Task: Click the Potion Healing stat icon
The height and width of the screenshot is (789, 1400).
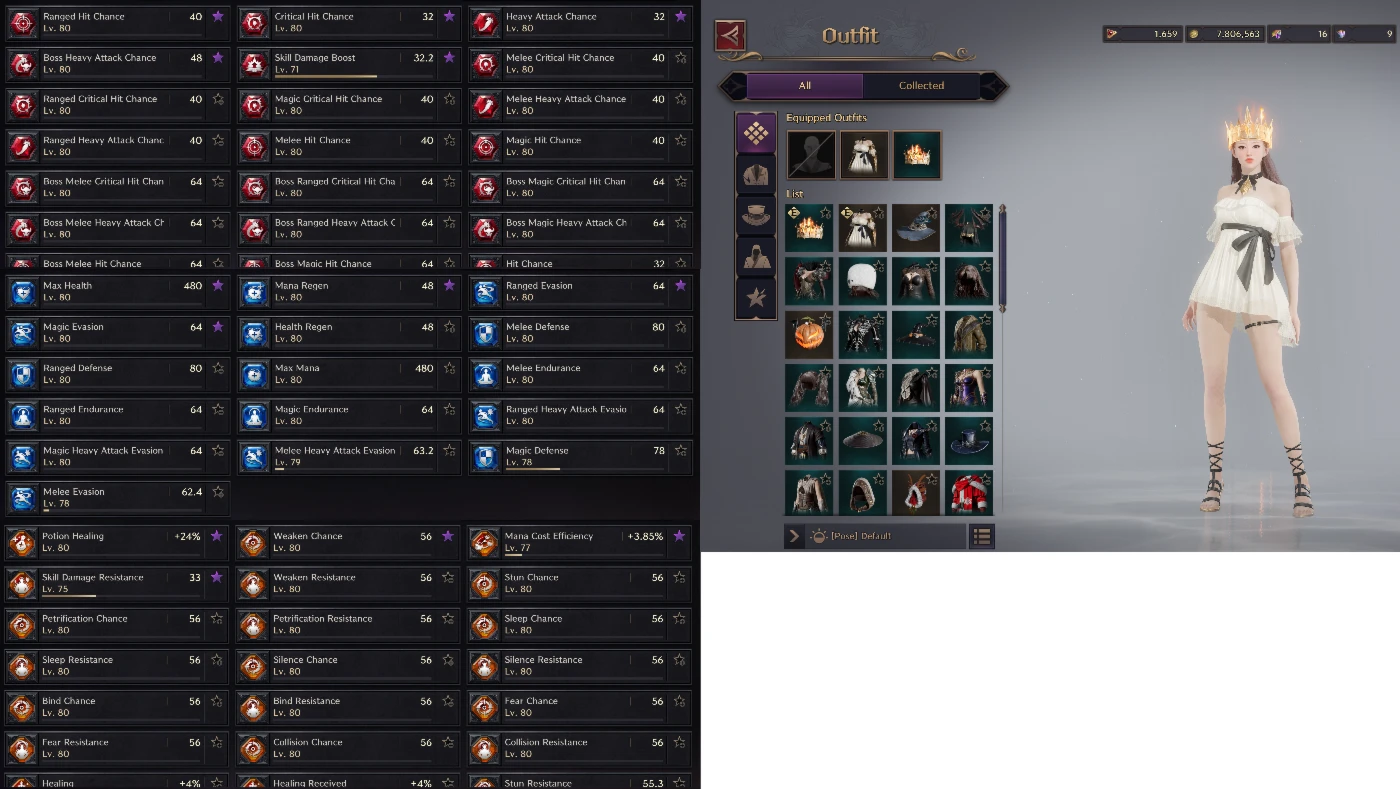Action: (x=22, y=542)
